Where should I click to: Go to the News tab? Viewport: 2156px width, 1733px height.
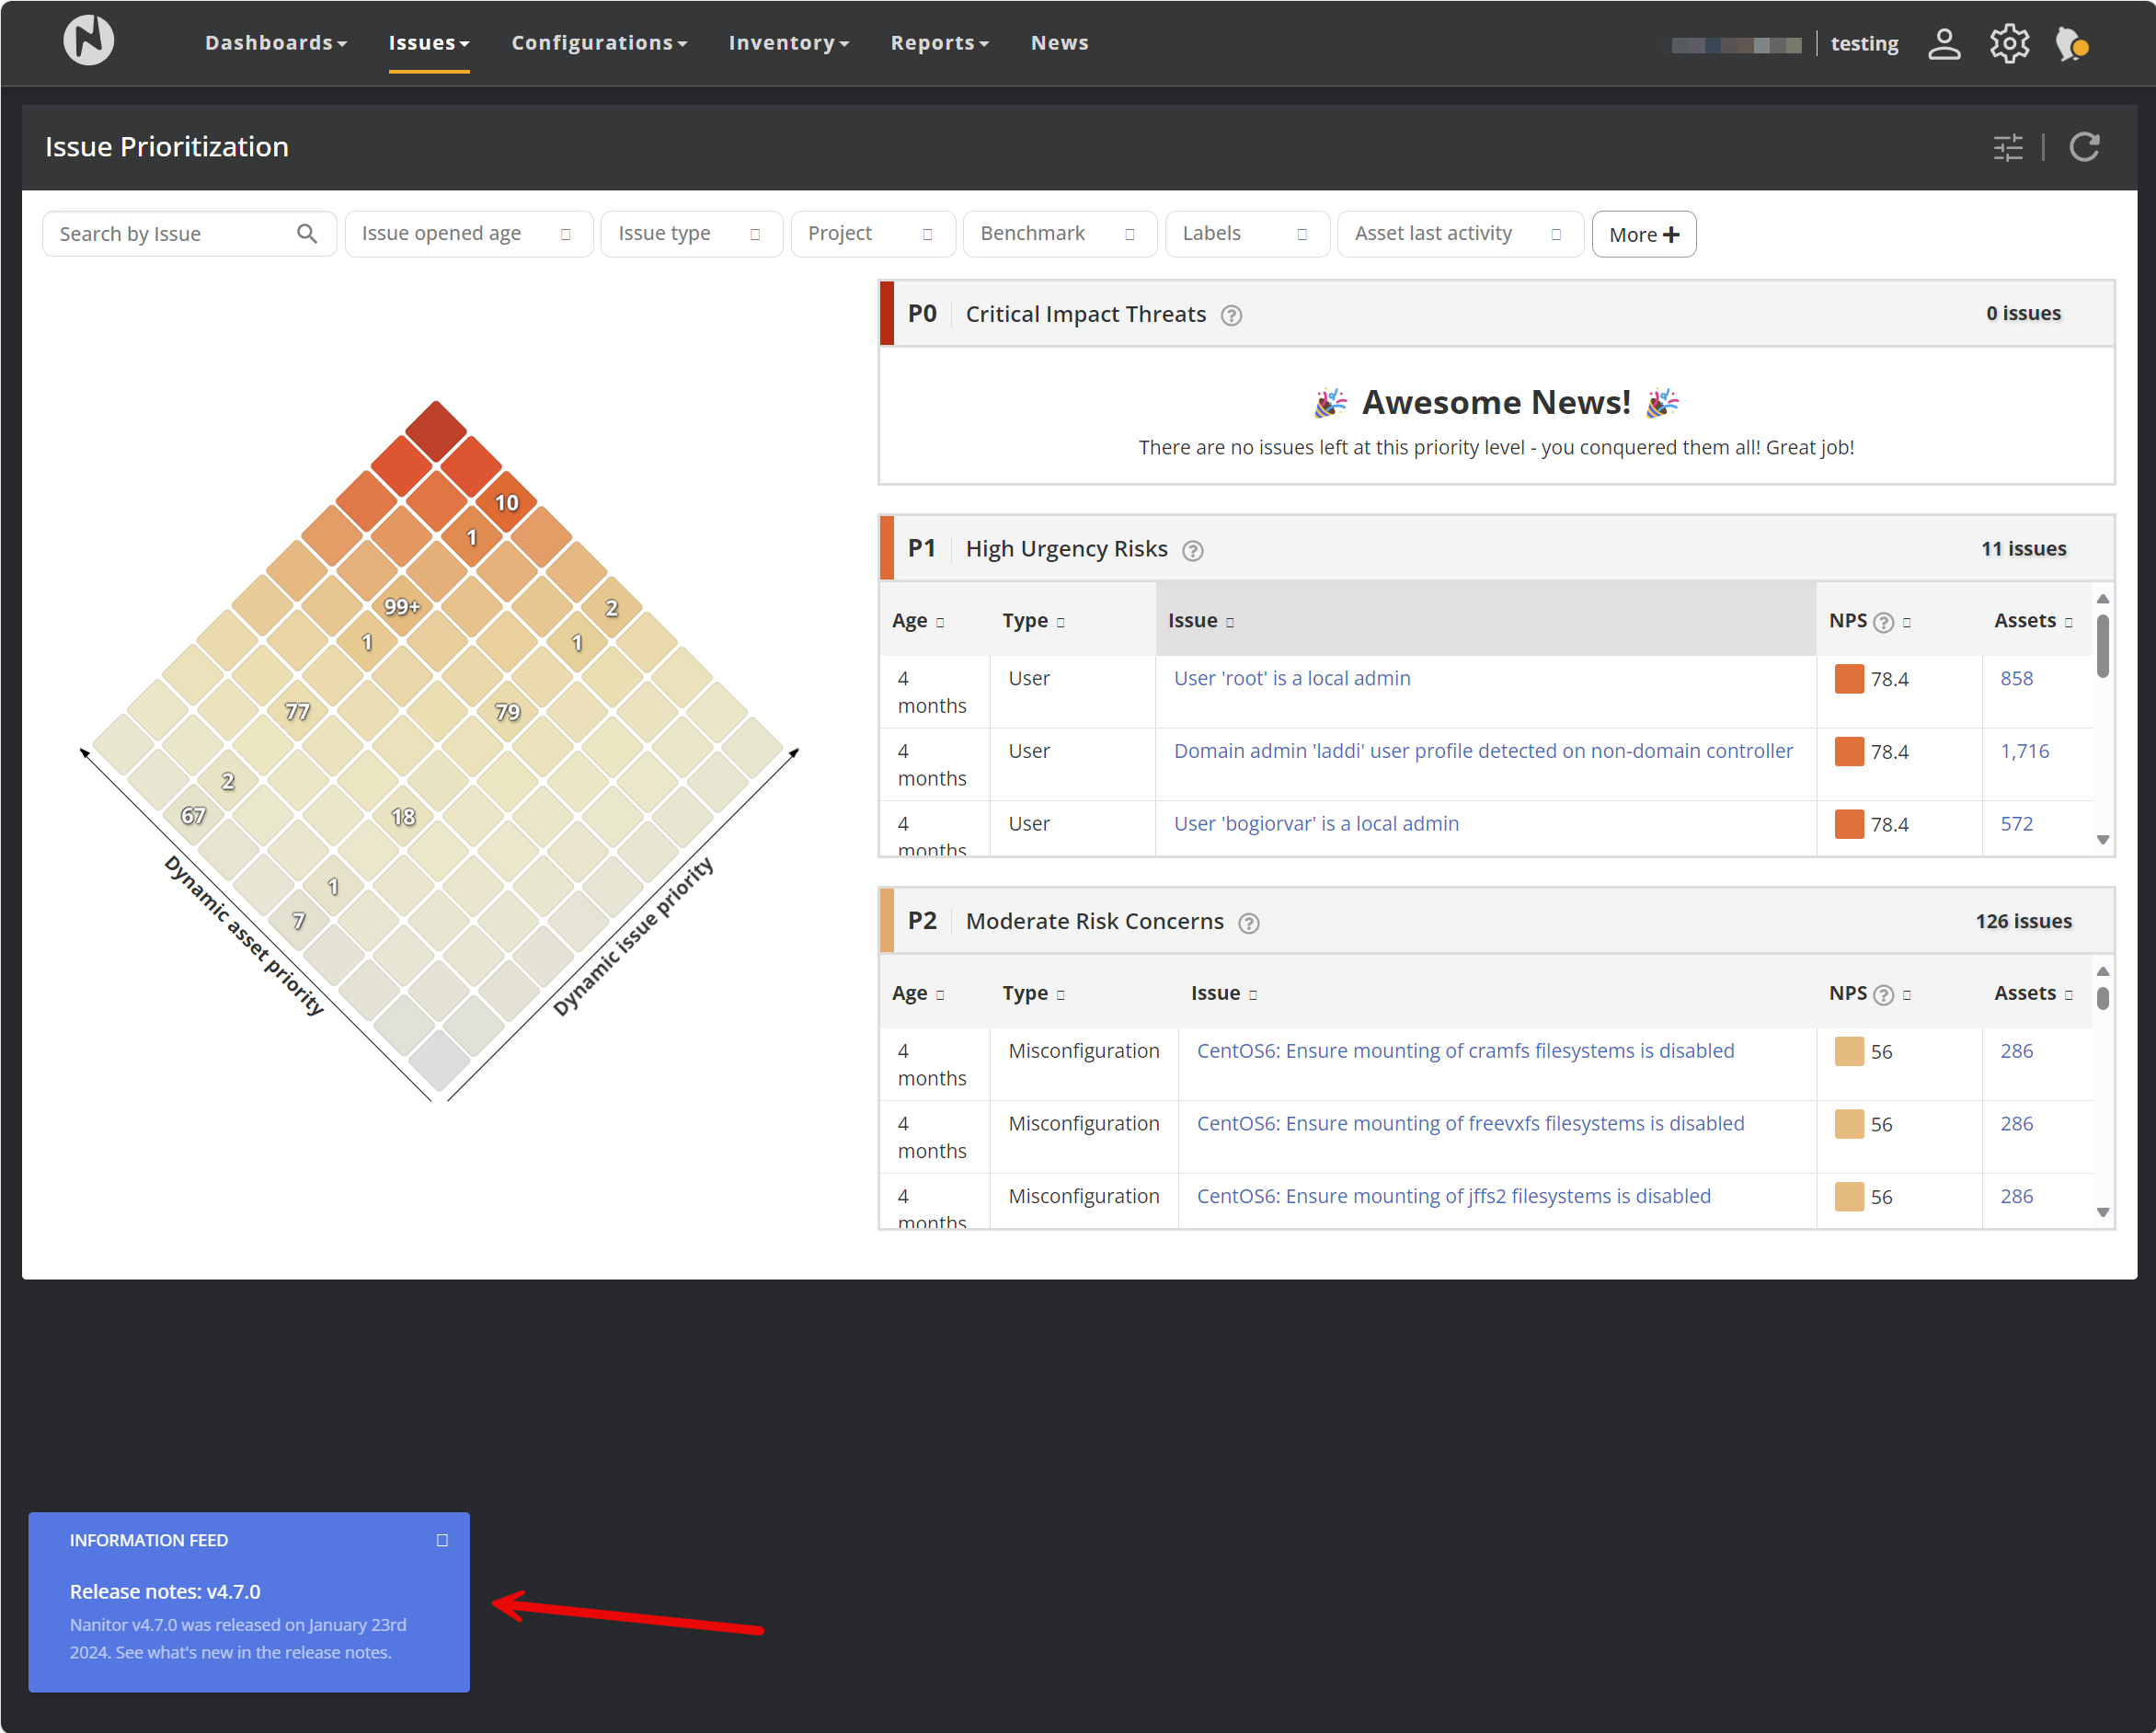(x=1059, y=43)
